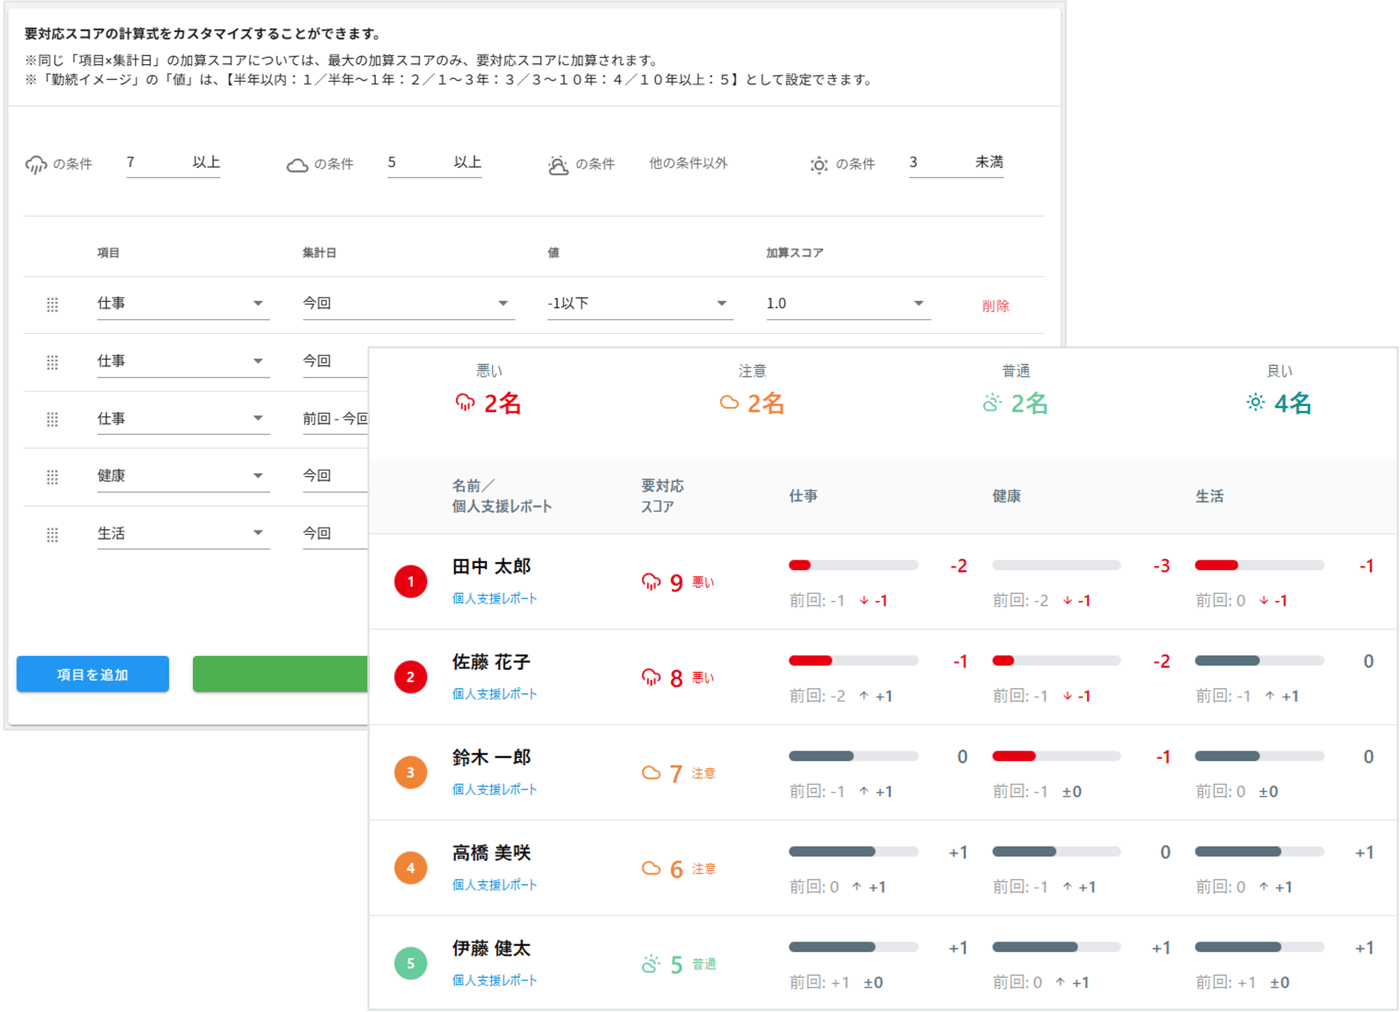Click the red rank 1 badge for 田中 太郎
Image resolution: width=1400 pixels, height=1012 pixels.
click(411, 581)
